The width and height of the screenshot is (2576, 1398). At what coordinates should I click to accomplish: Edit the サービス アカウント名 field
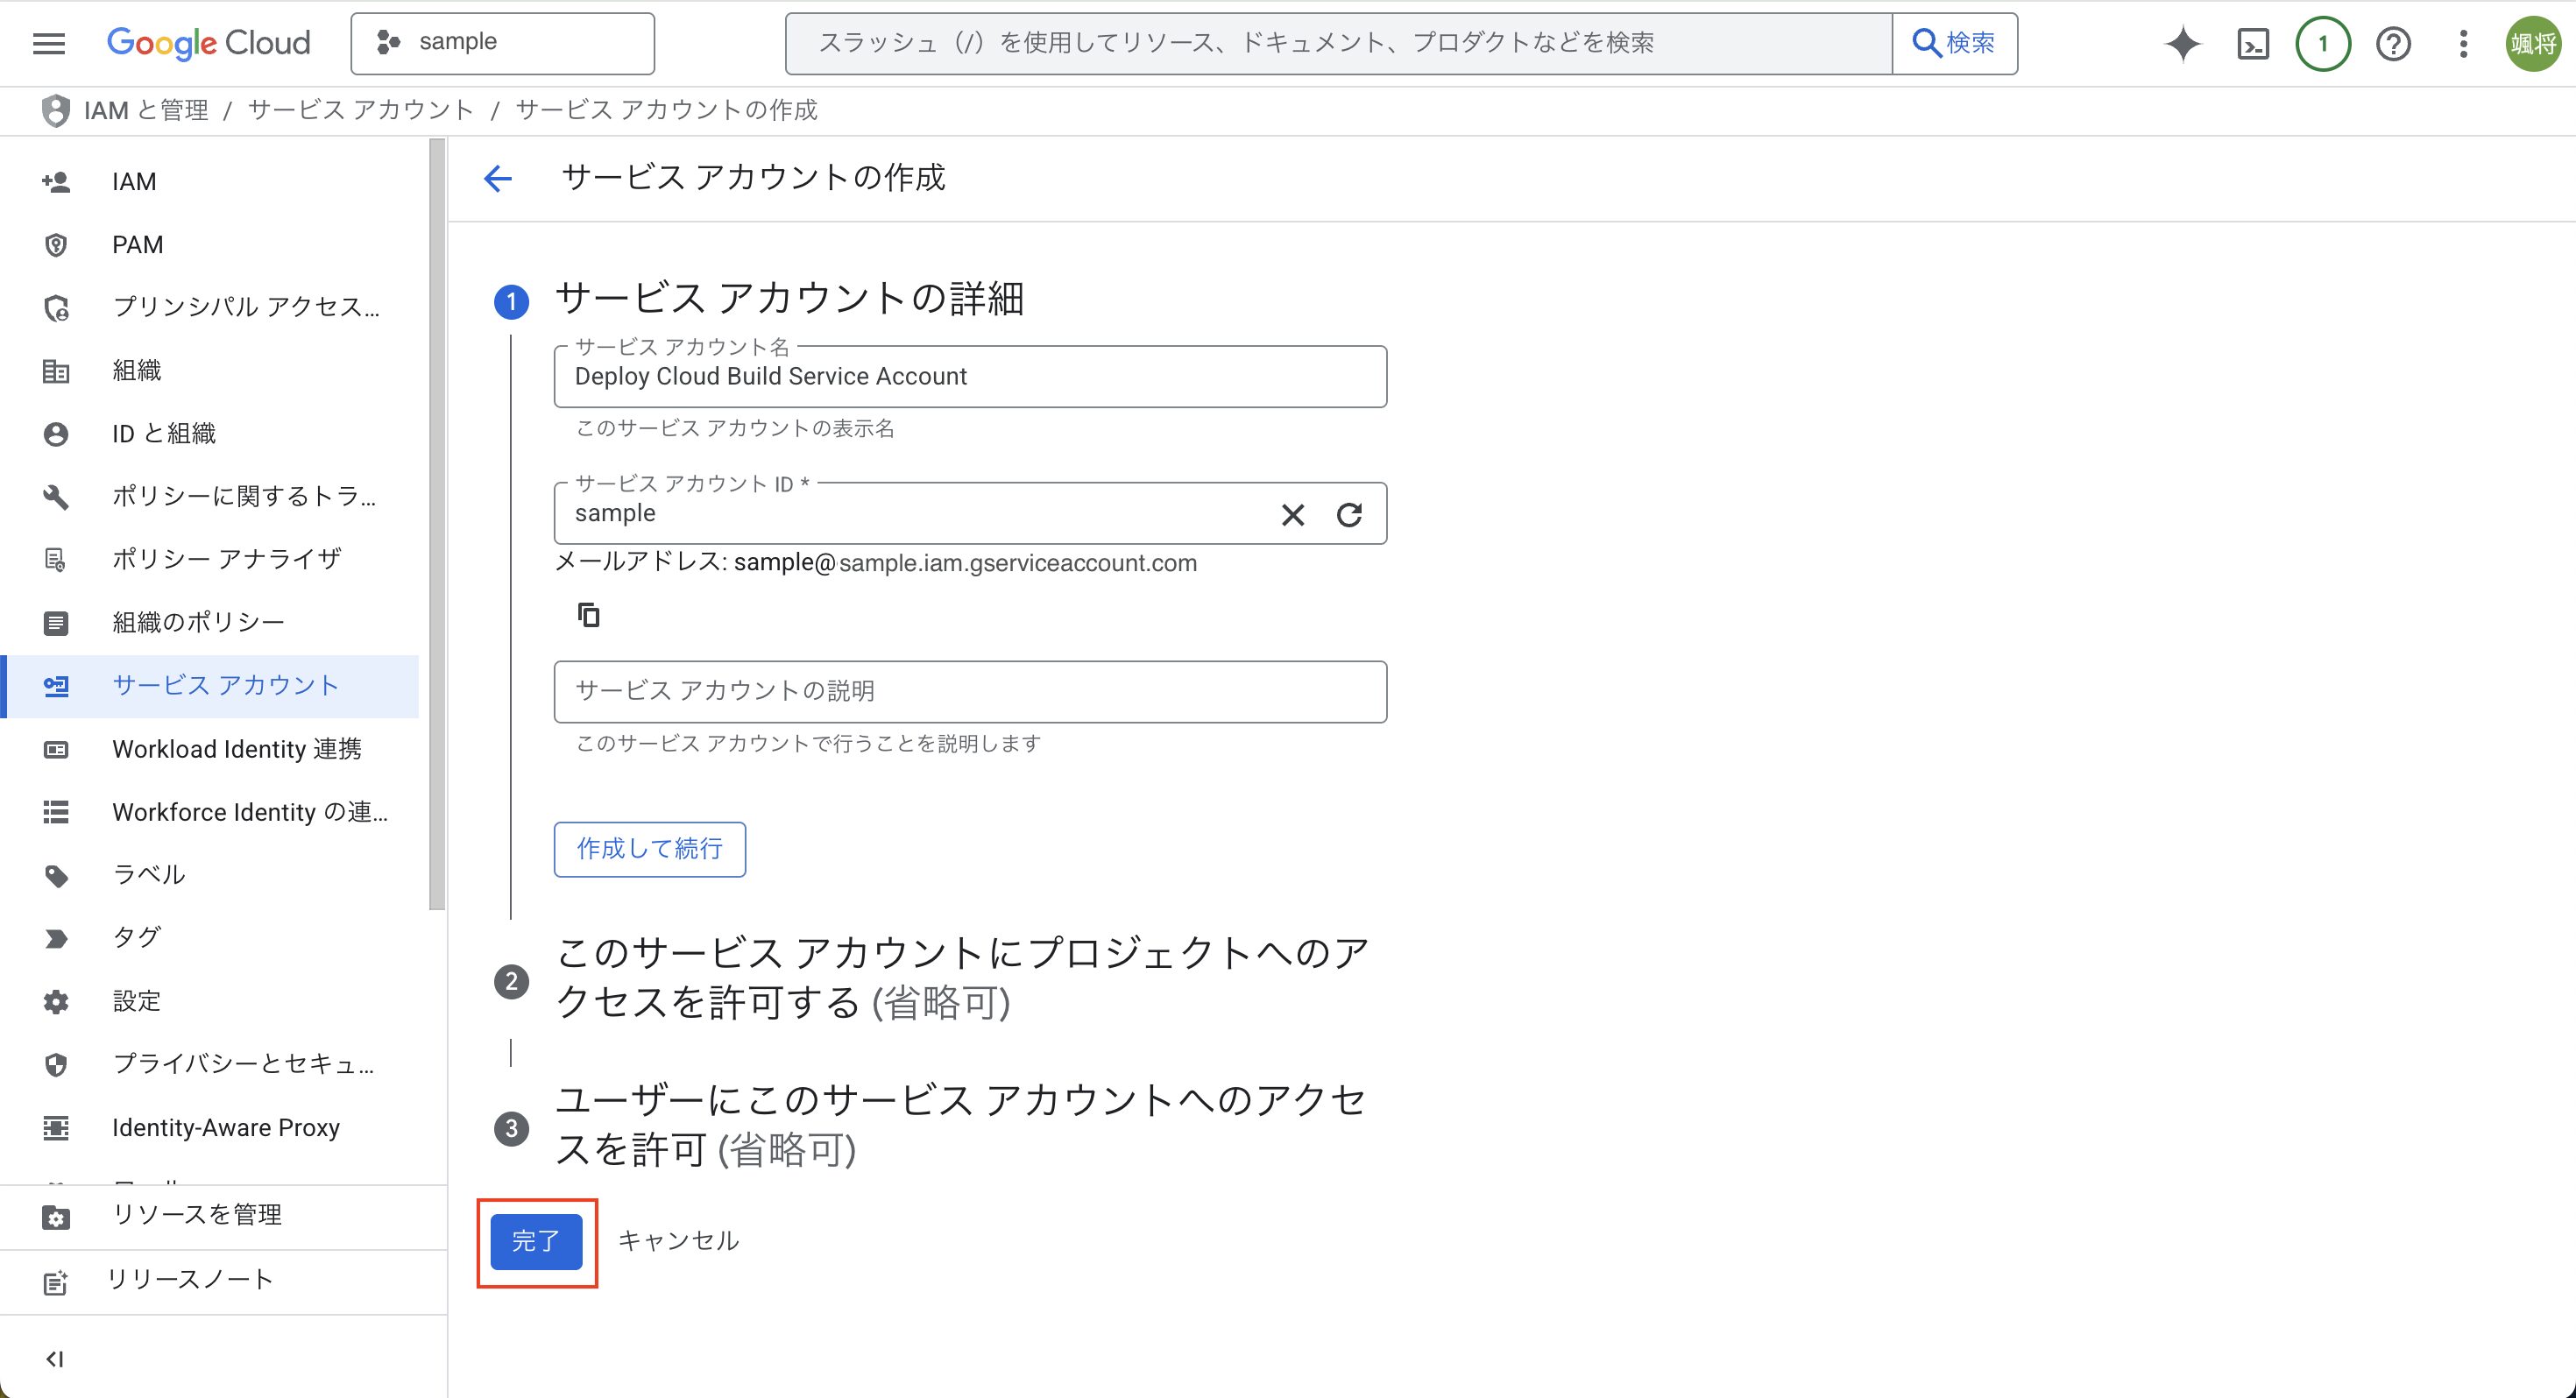tap(970, 377)
